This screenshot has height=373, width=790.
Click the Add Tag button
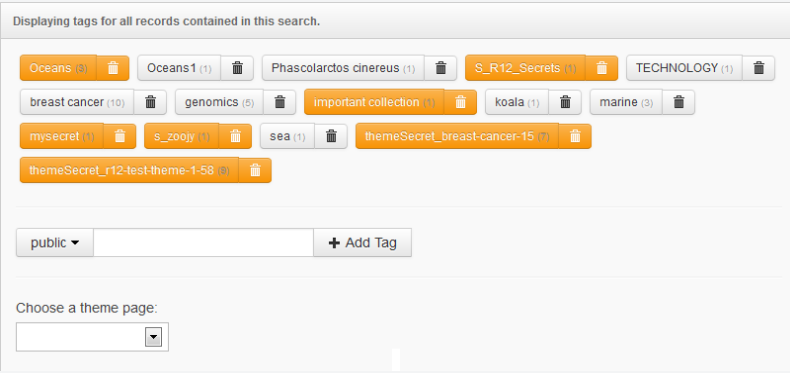[x=363, y=242]
